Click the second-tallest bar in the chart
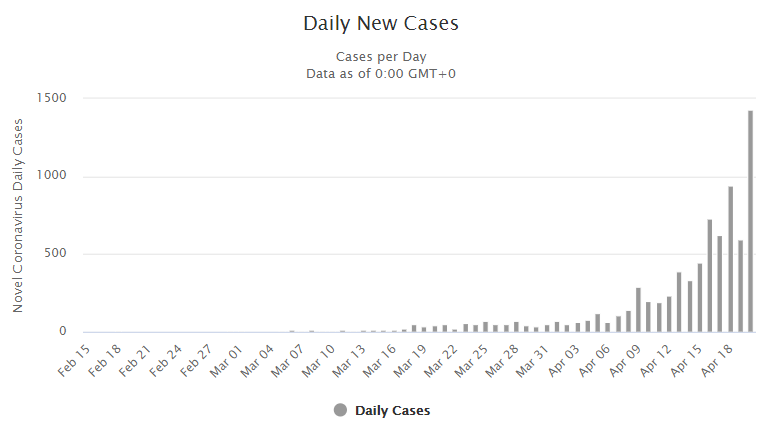The image size is (773, 442). click(x=730, y=259)
